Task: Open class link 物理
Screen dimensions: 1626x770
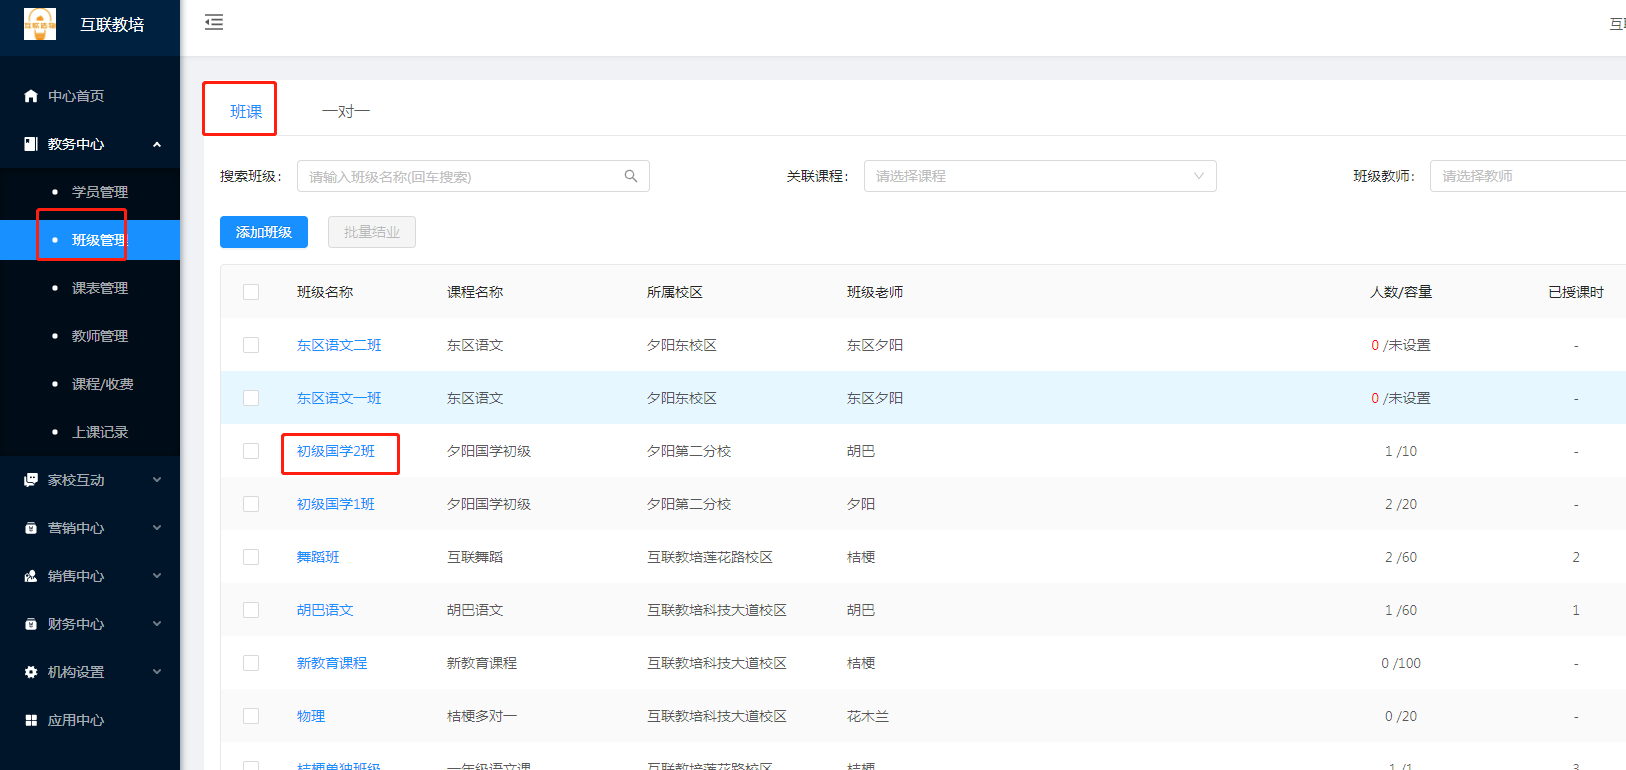Action: coord(311,716)
